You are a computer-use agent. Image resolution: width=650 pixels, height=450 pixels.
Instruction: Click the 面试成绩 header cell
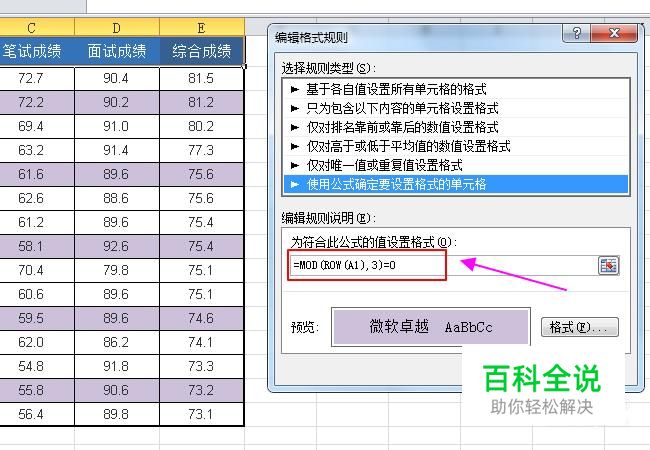coord(117,51)
